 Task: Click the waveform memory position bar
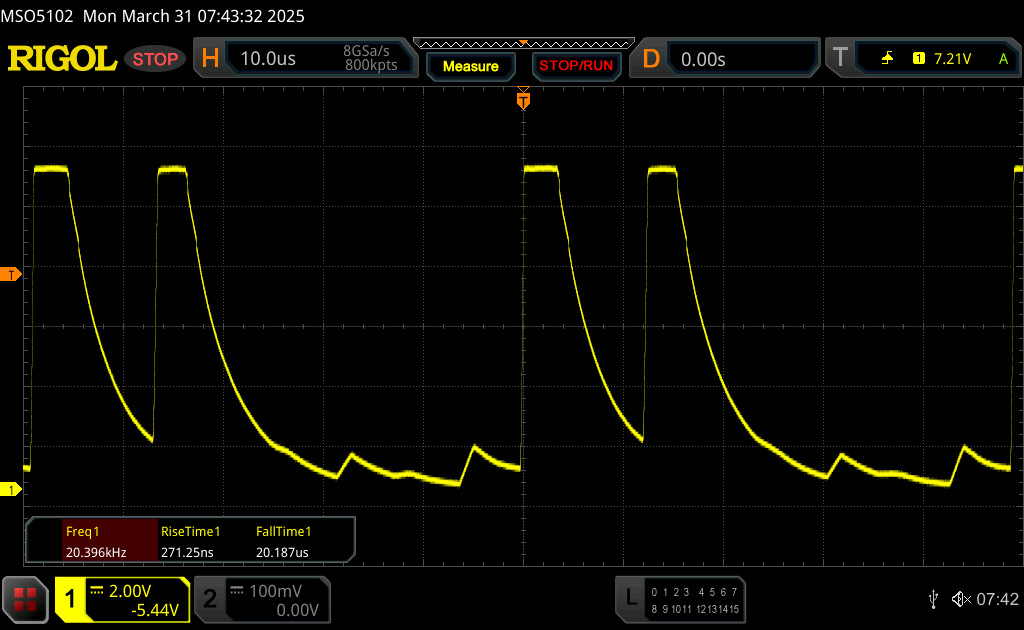click(522, 44)
